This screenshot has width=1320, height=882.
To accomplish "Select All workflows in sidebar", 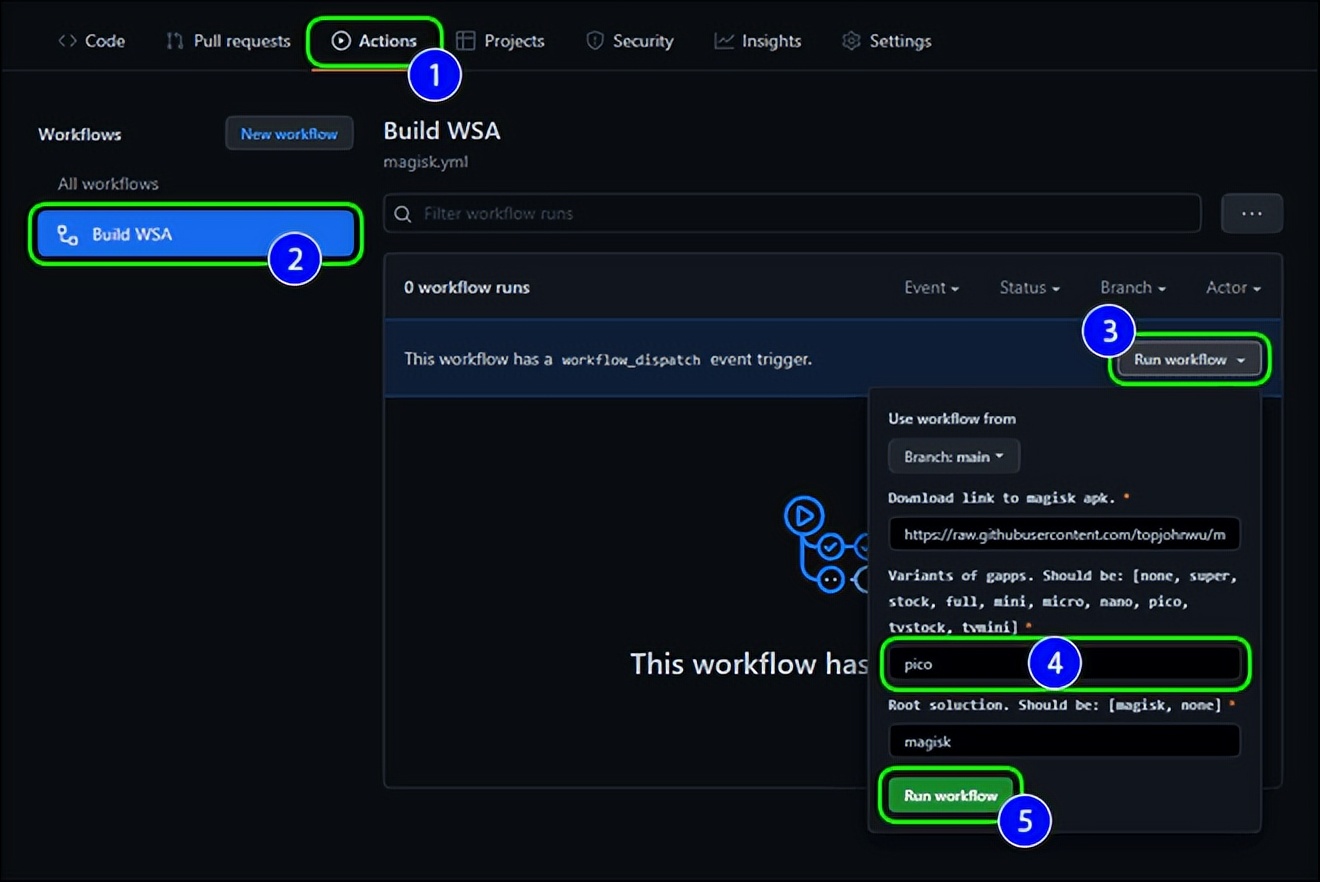I will click(x=108, y=184).
